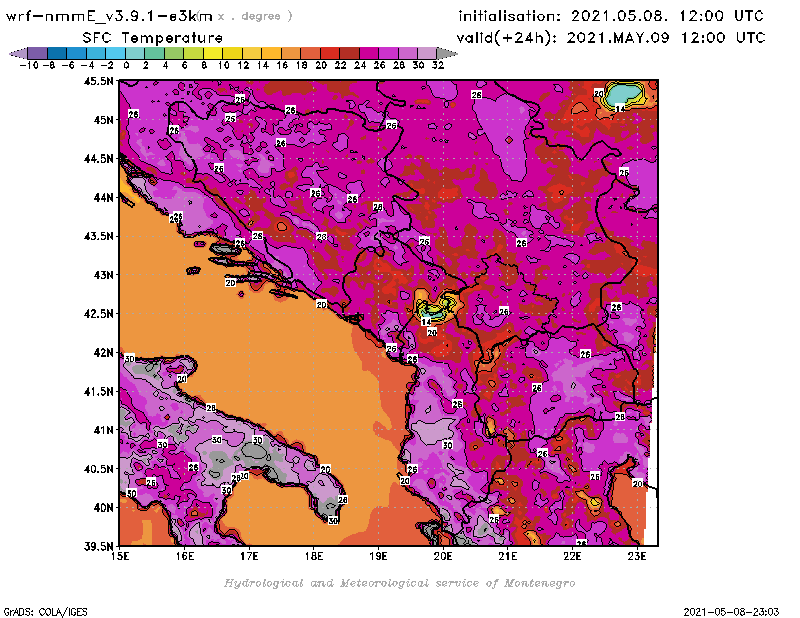The image size is (800, 618).
Task: Click the '16E' longitude label
Action: 185,556
